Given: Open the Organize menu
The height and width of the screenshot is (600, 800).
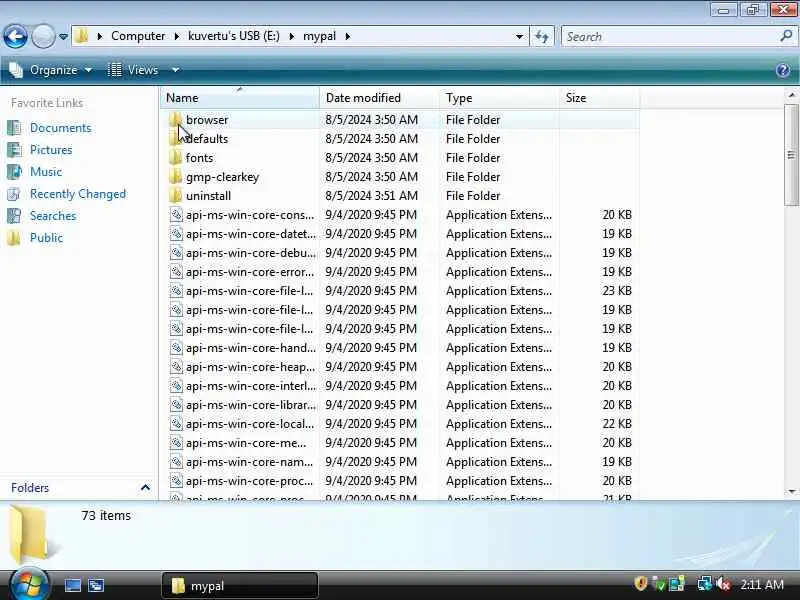Looking at the screenshot, I should pyautogui.click(x=51, y=70).
